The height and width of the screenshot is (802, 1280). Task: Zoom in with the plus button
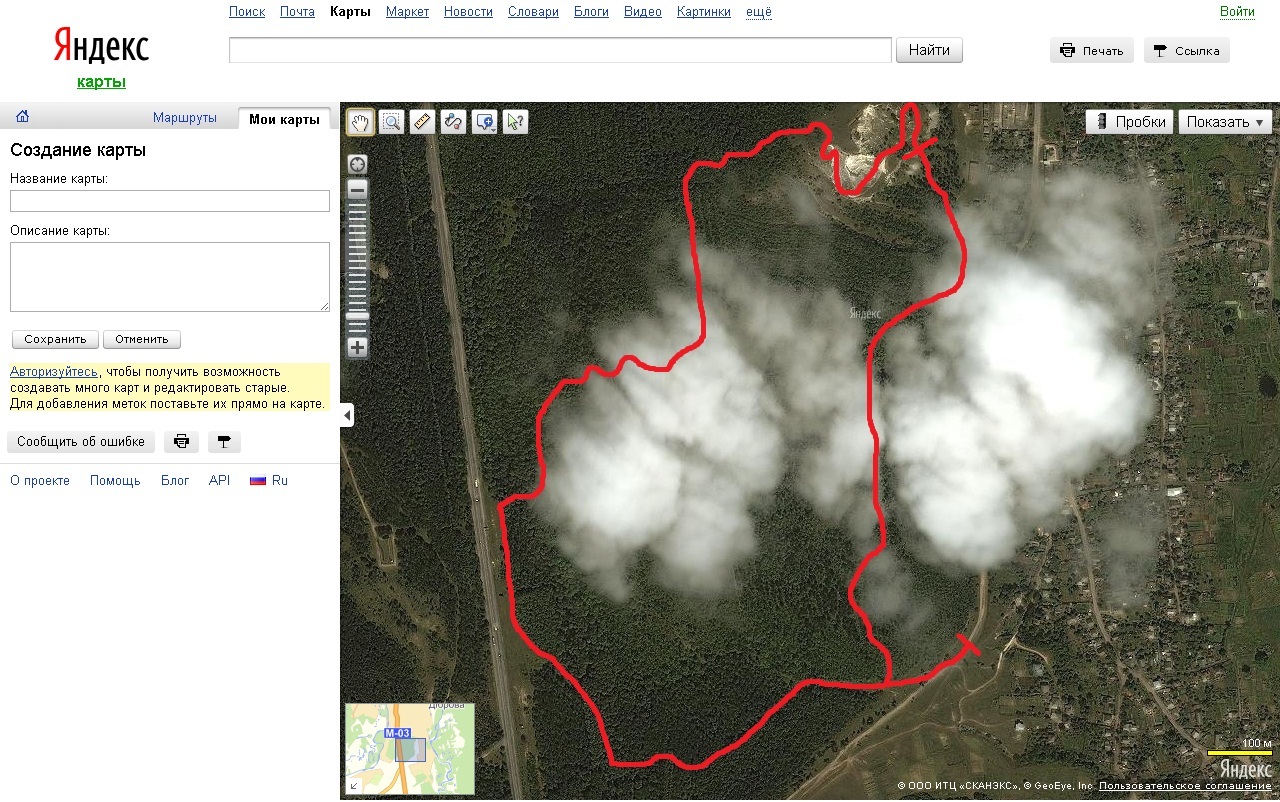(x=357, y=348)
